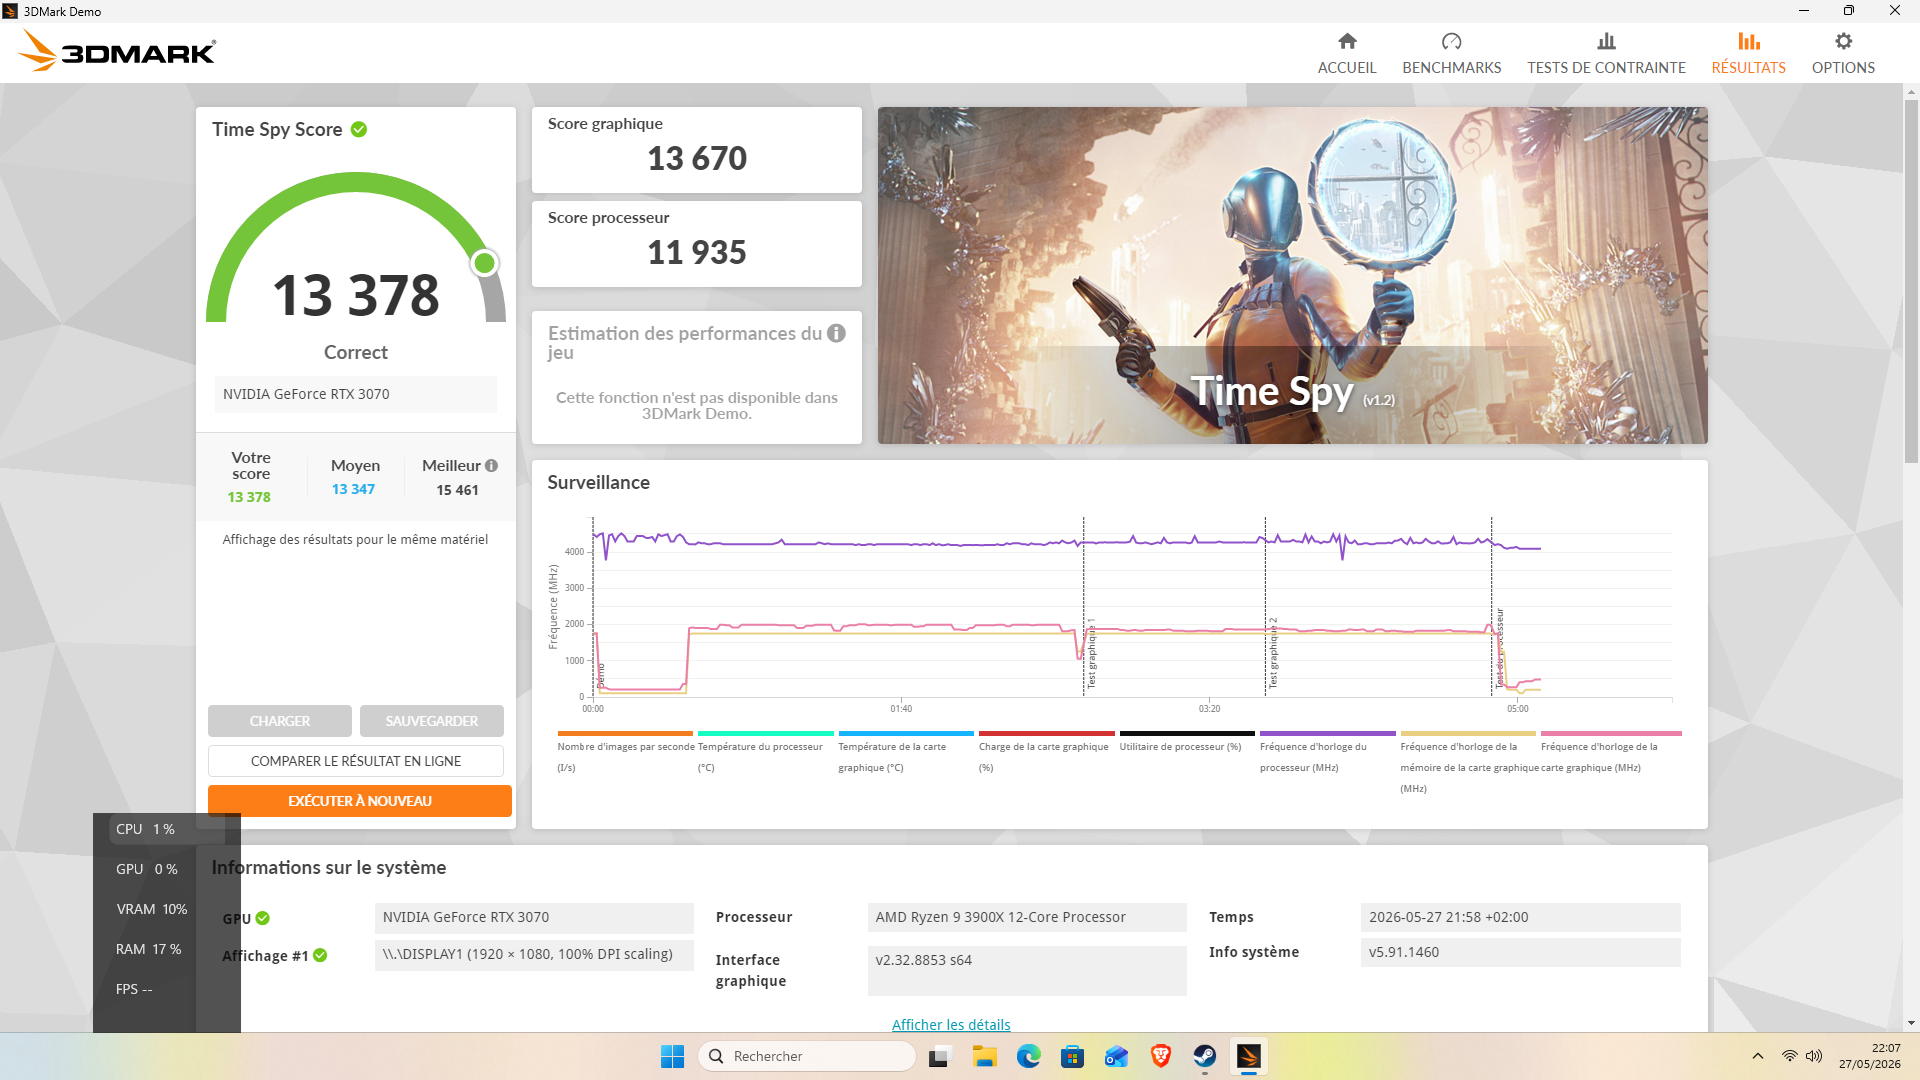The width and height of the screenshot is (1920, 1080).
Task: Click the Test graphique 1 marker on chart
Action: (1091, 652)
